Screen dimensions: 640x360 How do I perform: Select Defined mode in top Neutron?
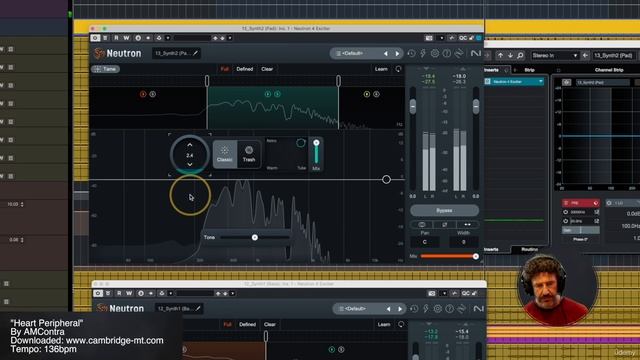pyautogui.click(x=244, y=69)
